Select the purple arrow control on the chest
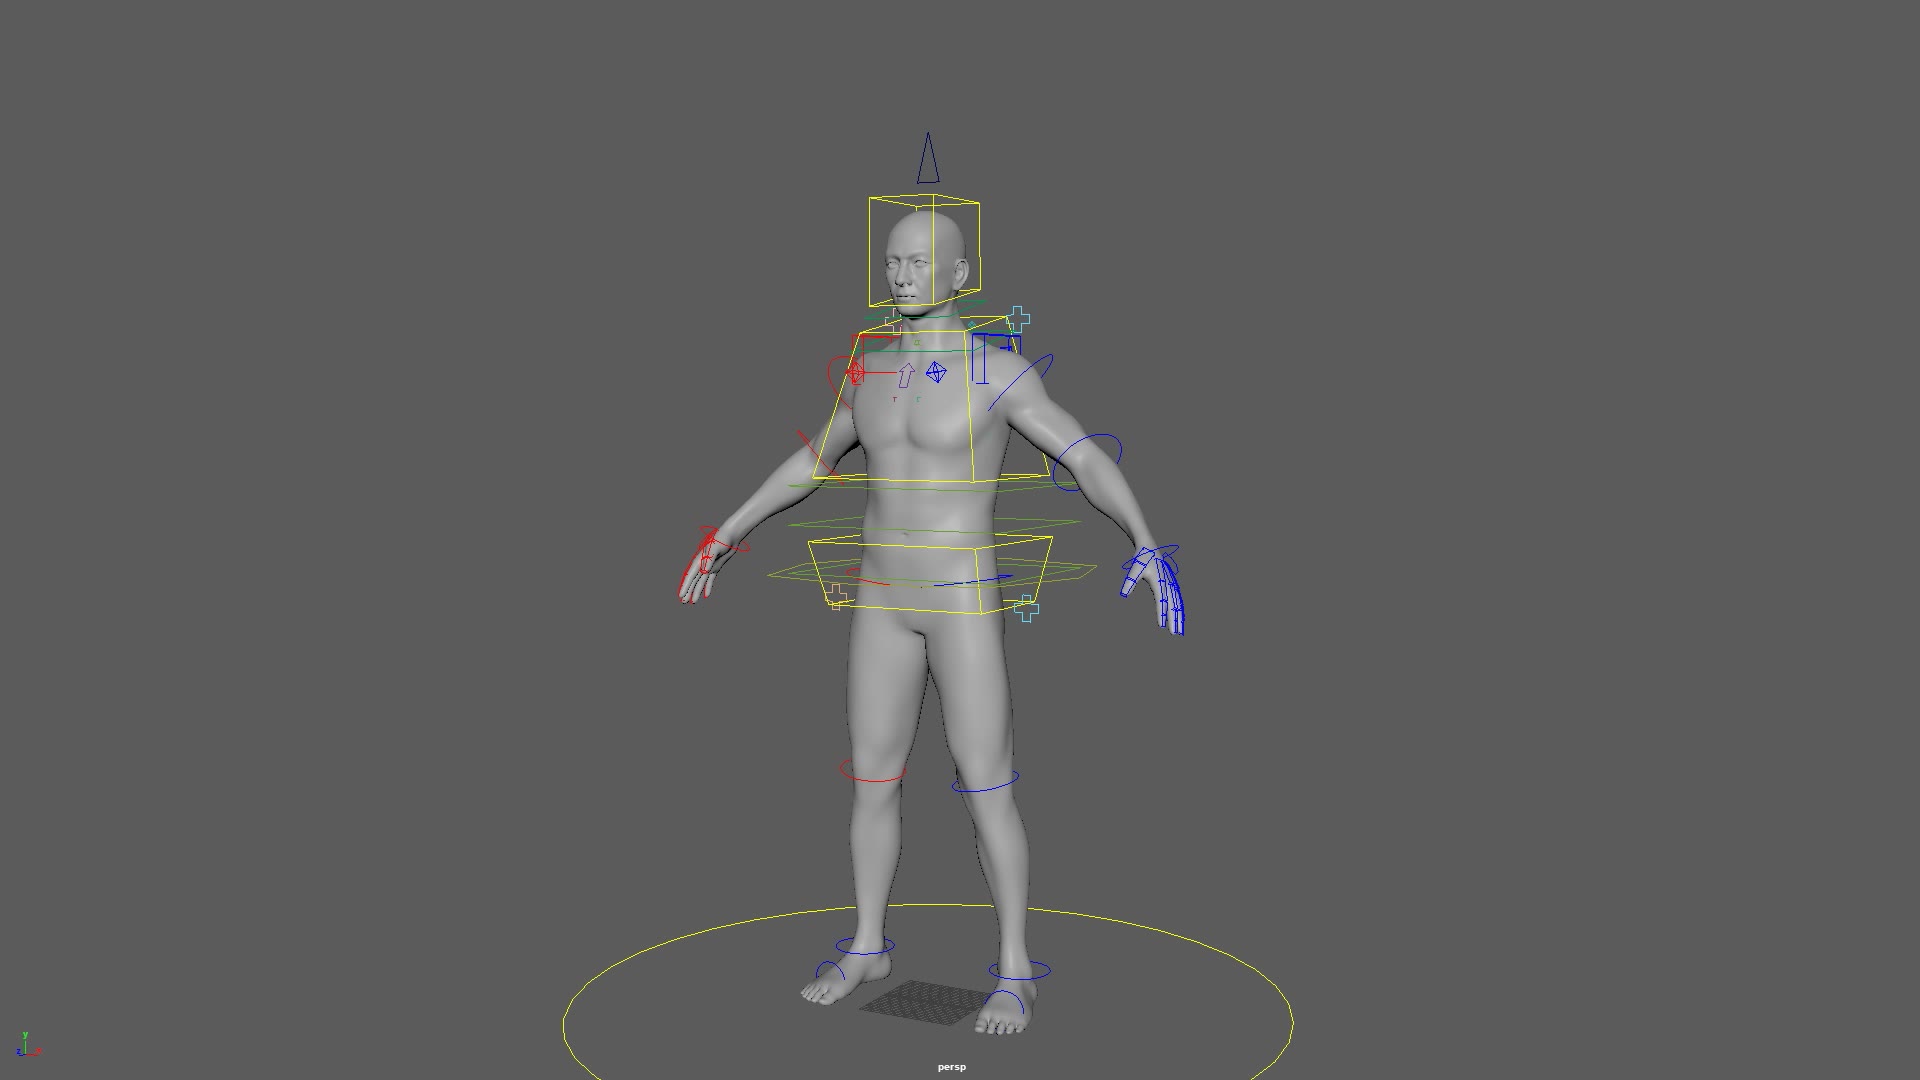Viewport: 1920px width, 1080px height. tap(906, 375)
